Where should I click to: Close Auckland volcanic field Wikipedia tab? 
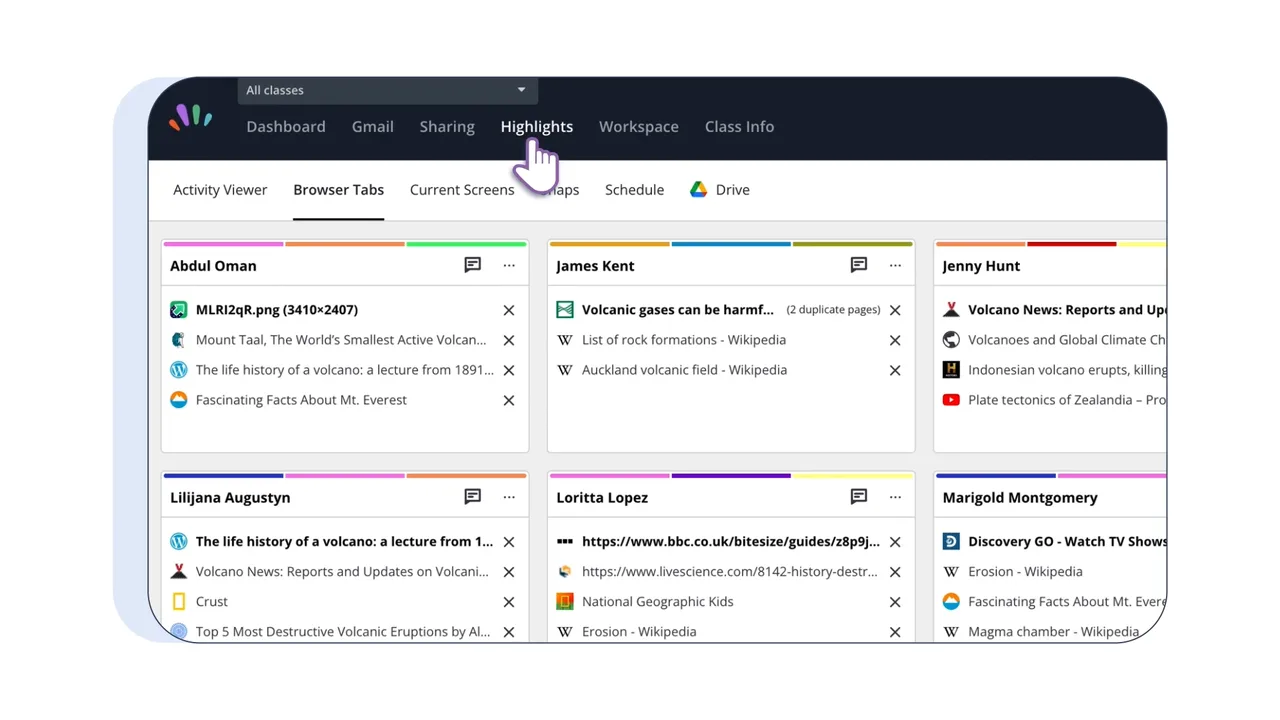pyautogui.click(x=895, y=370)
